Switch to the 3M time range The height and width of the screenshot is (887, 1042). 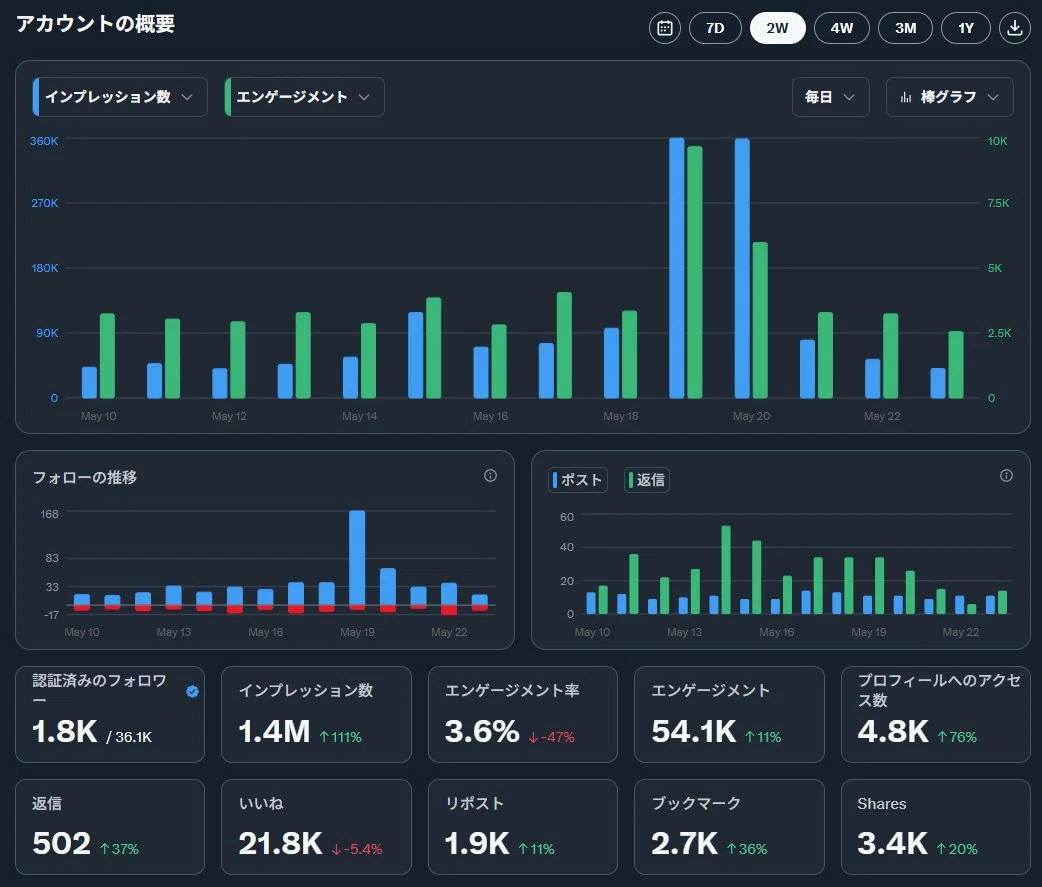coord(905,28)
